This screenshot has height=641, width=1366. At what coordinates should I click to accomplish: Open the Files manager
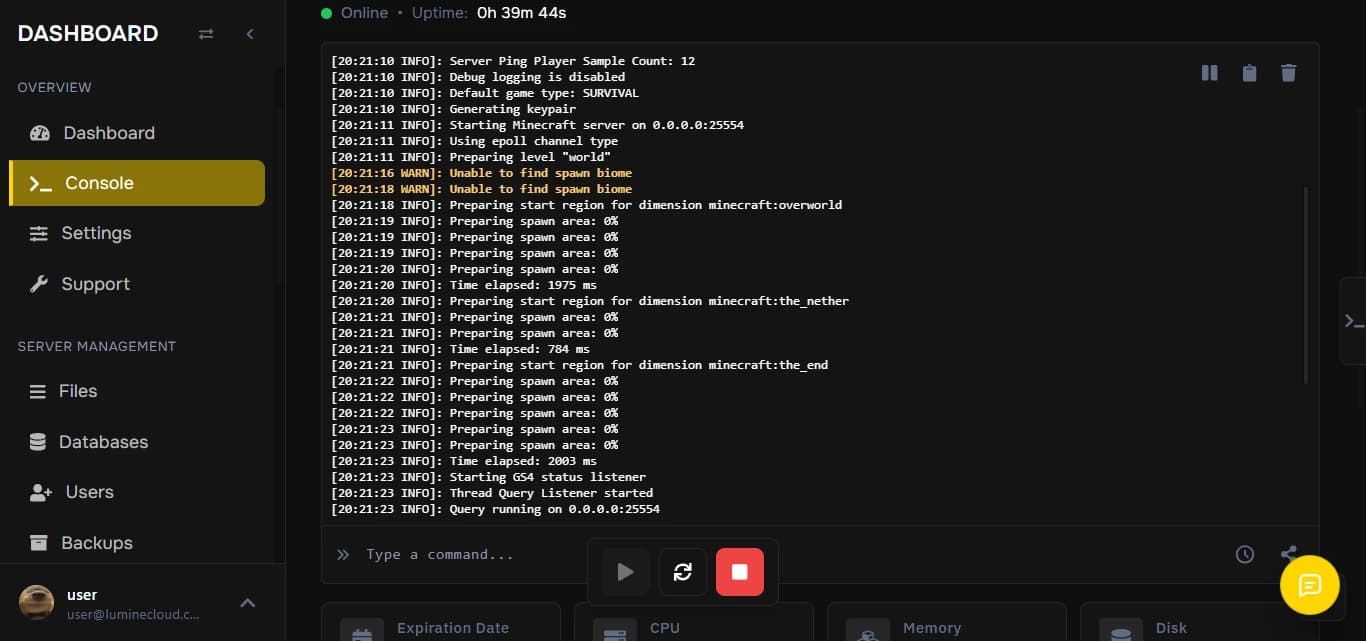(x=137, y=391)
